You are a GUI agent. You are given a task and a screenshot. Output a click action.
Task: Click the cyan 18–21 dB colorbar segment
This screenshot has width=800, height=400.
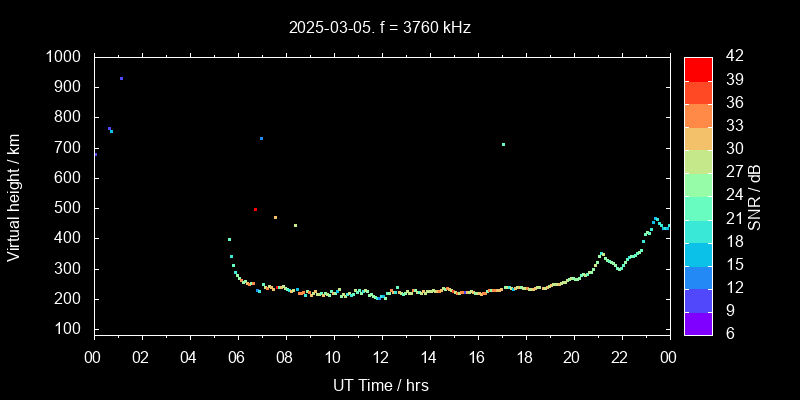(x=698, y=230)
